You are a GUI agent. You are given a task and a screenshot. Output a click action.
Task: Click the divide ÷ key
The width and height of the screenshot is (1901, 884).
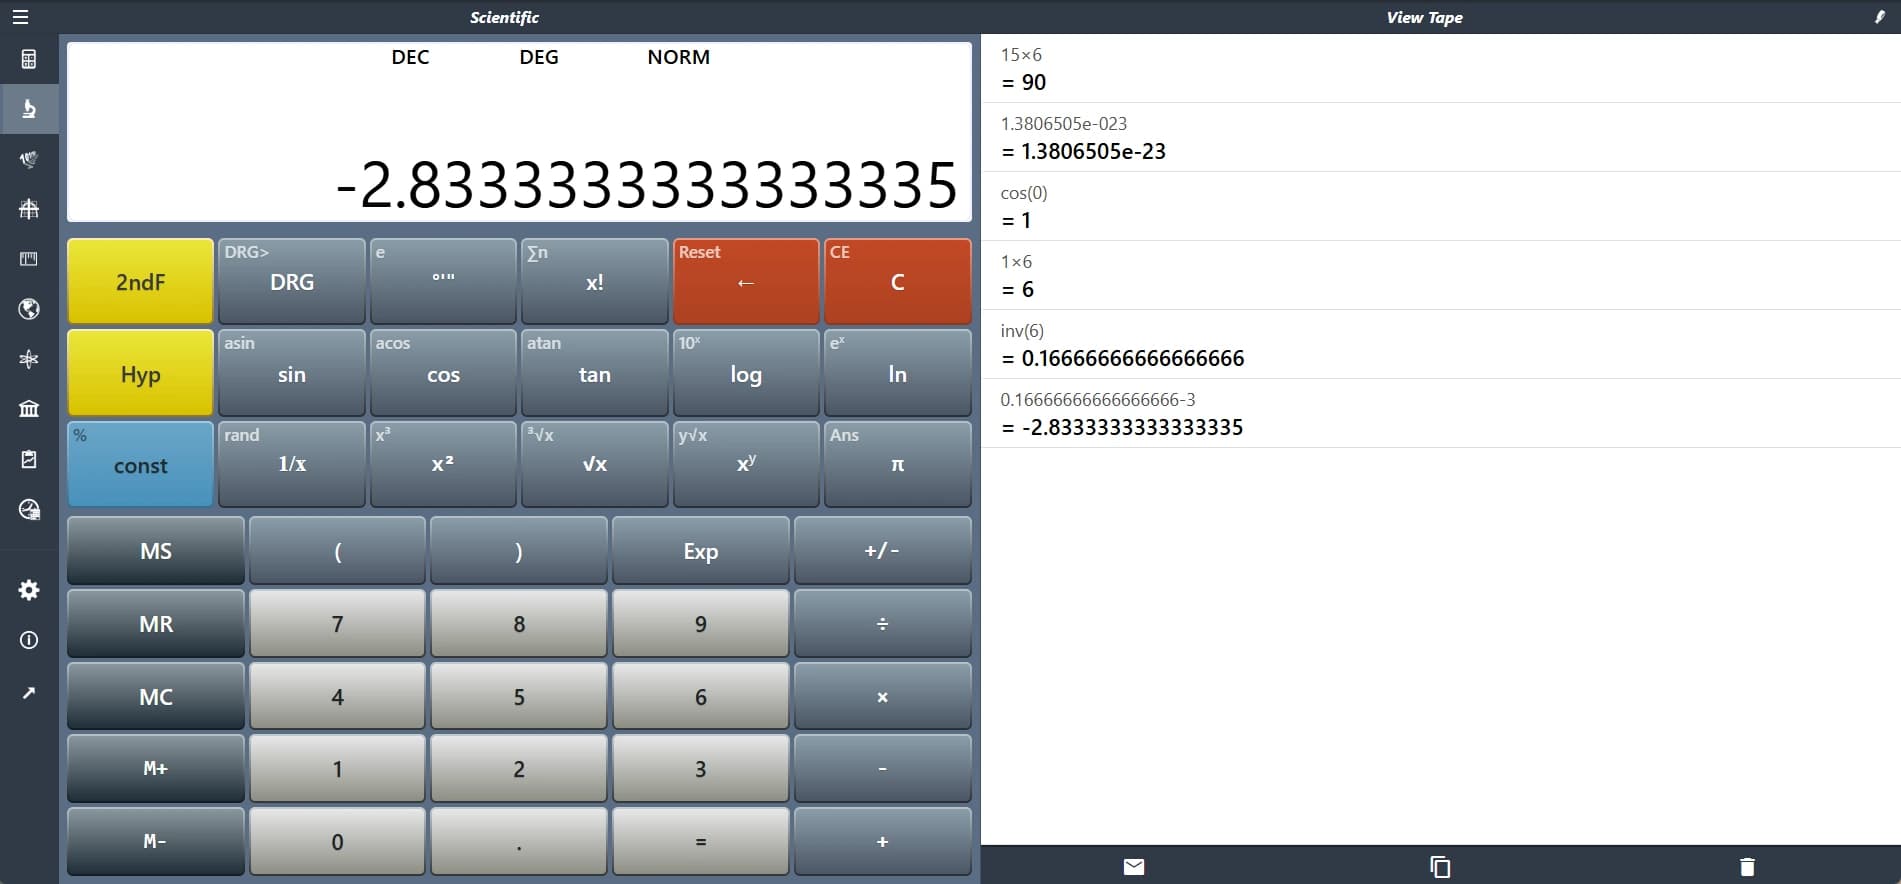pyautogui.click(x=882, y=623)
